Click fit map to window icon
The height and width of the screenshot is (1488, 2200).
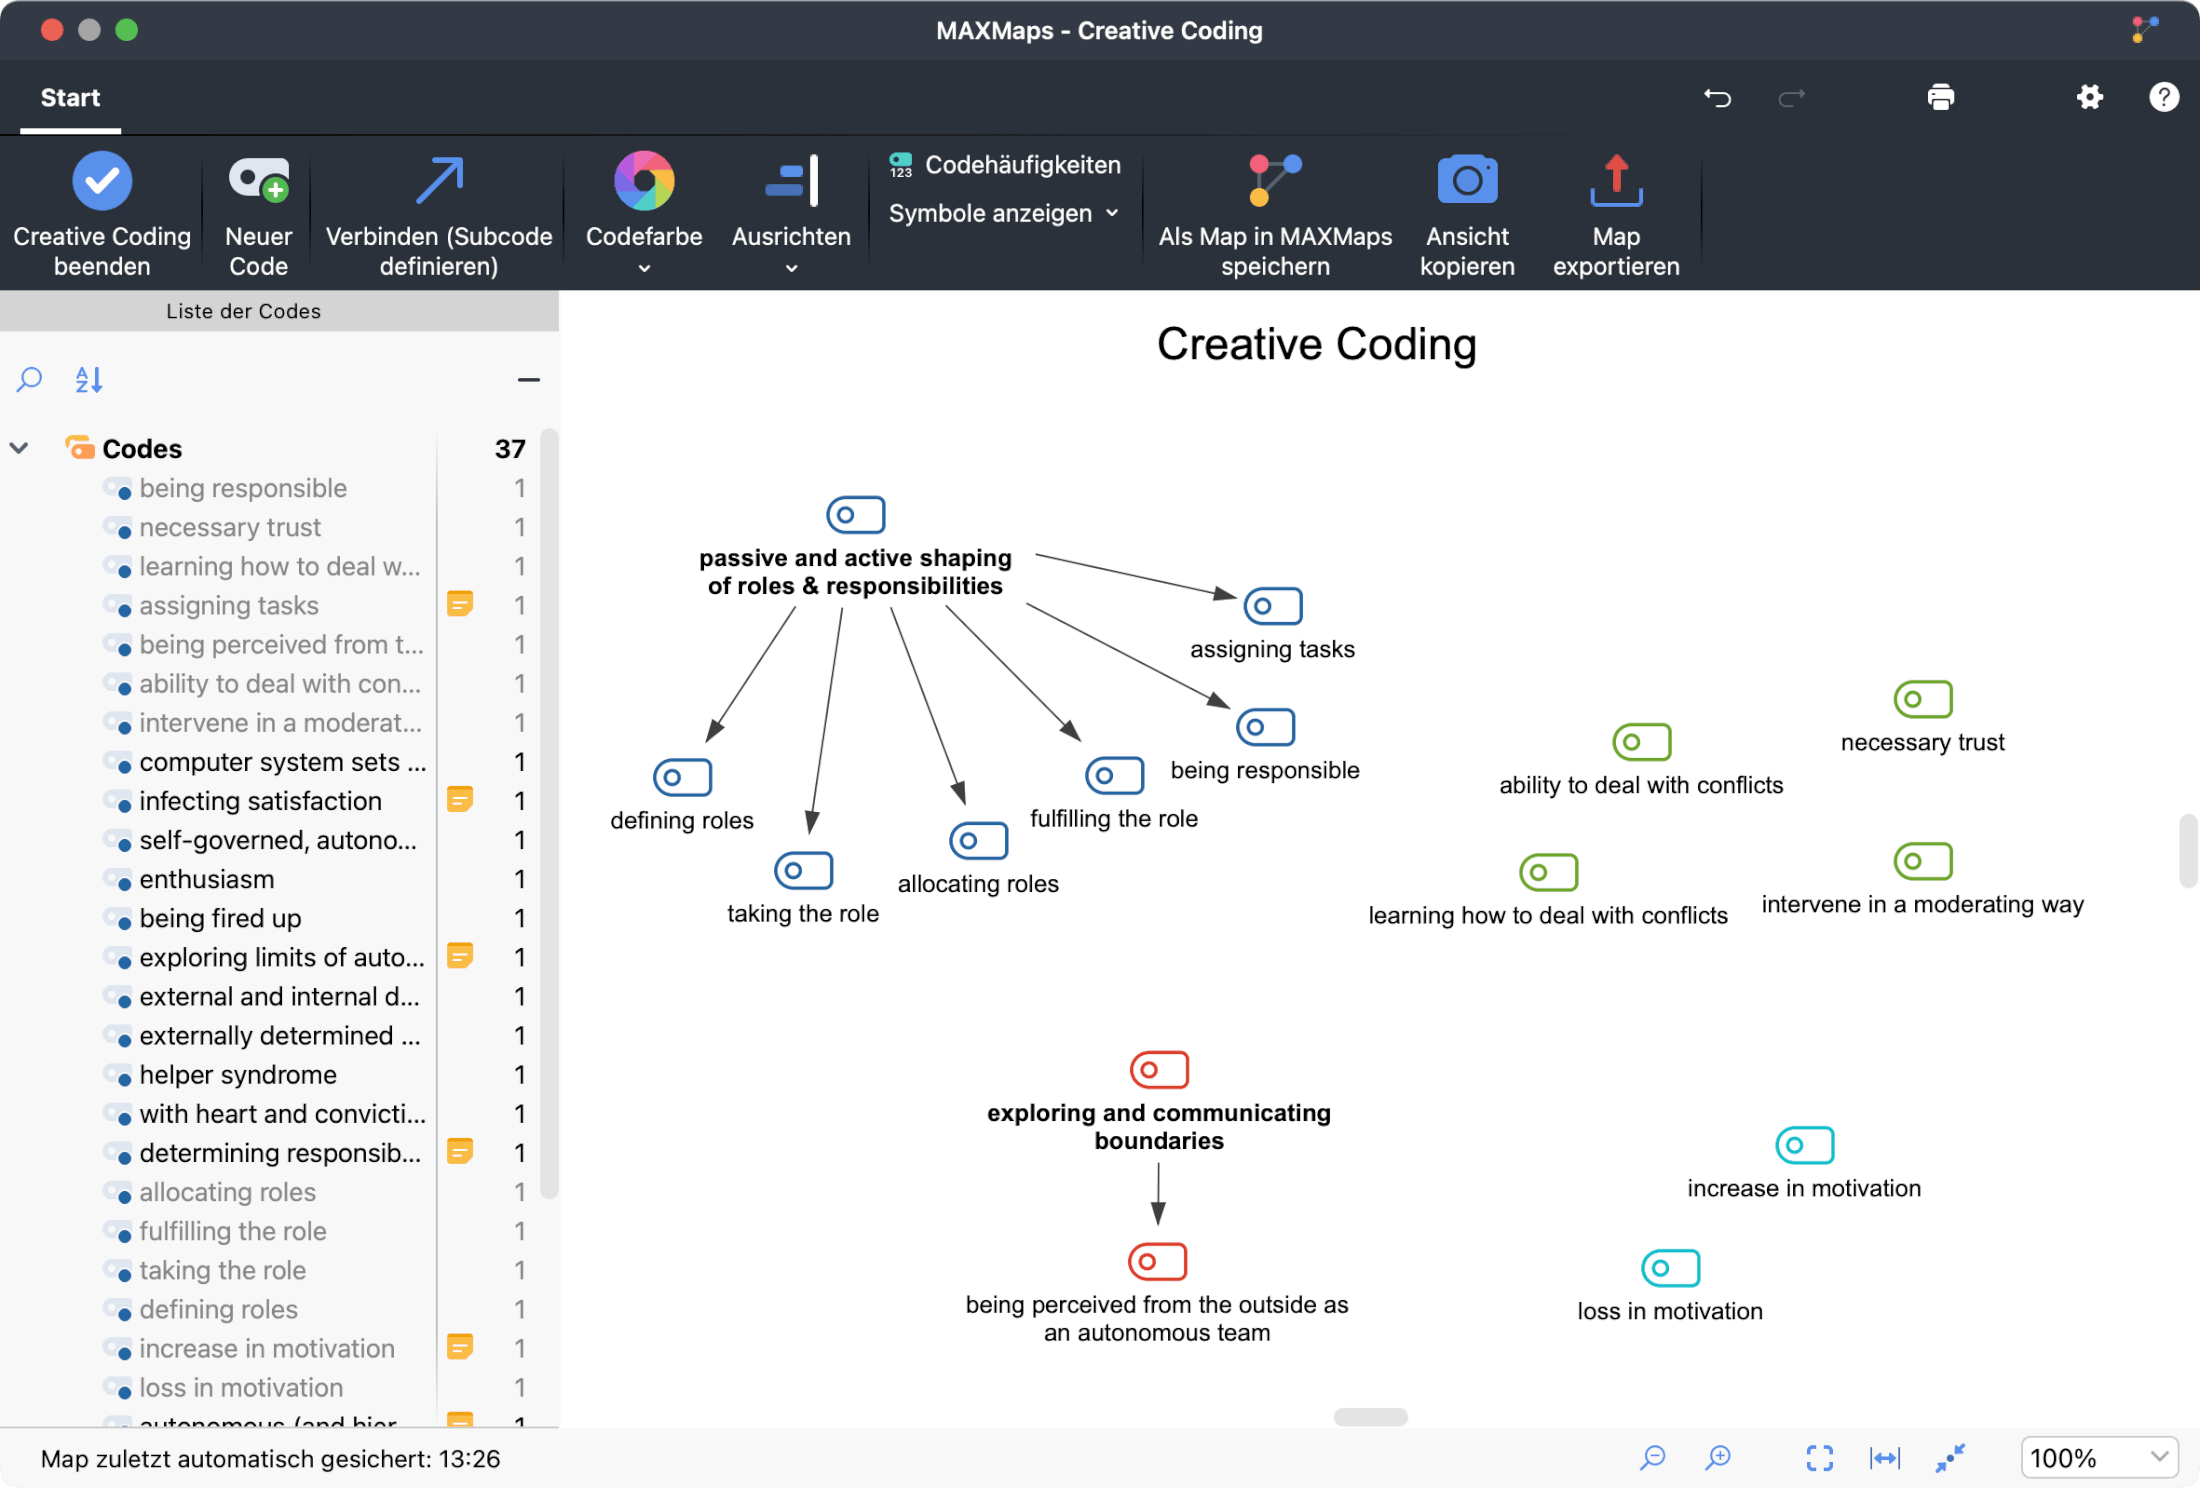1819,1458
